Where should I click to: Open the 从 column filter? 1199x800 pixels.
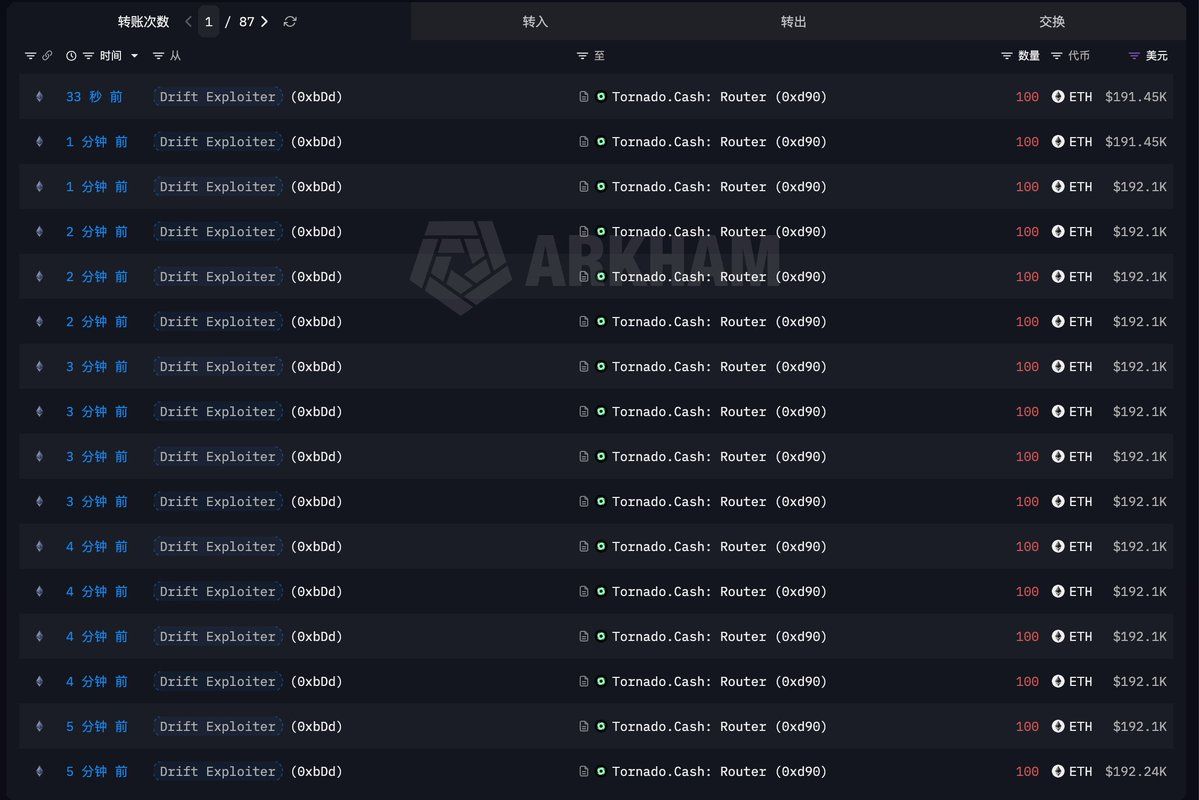coord(158,56)
